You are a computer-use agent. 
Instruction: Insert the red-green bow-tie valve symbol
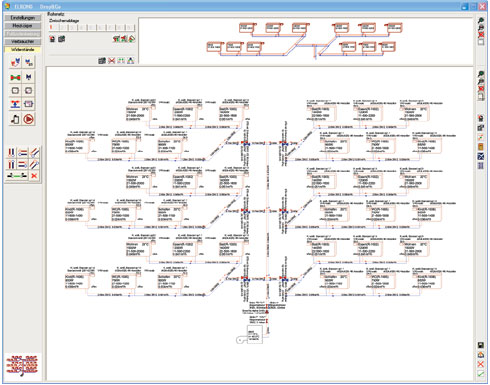coord(15,77)
